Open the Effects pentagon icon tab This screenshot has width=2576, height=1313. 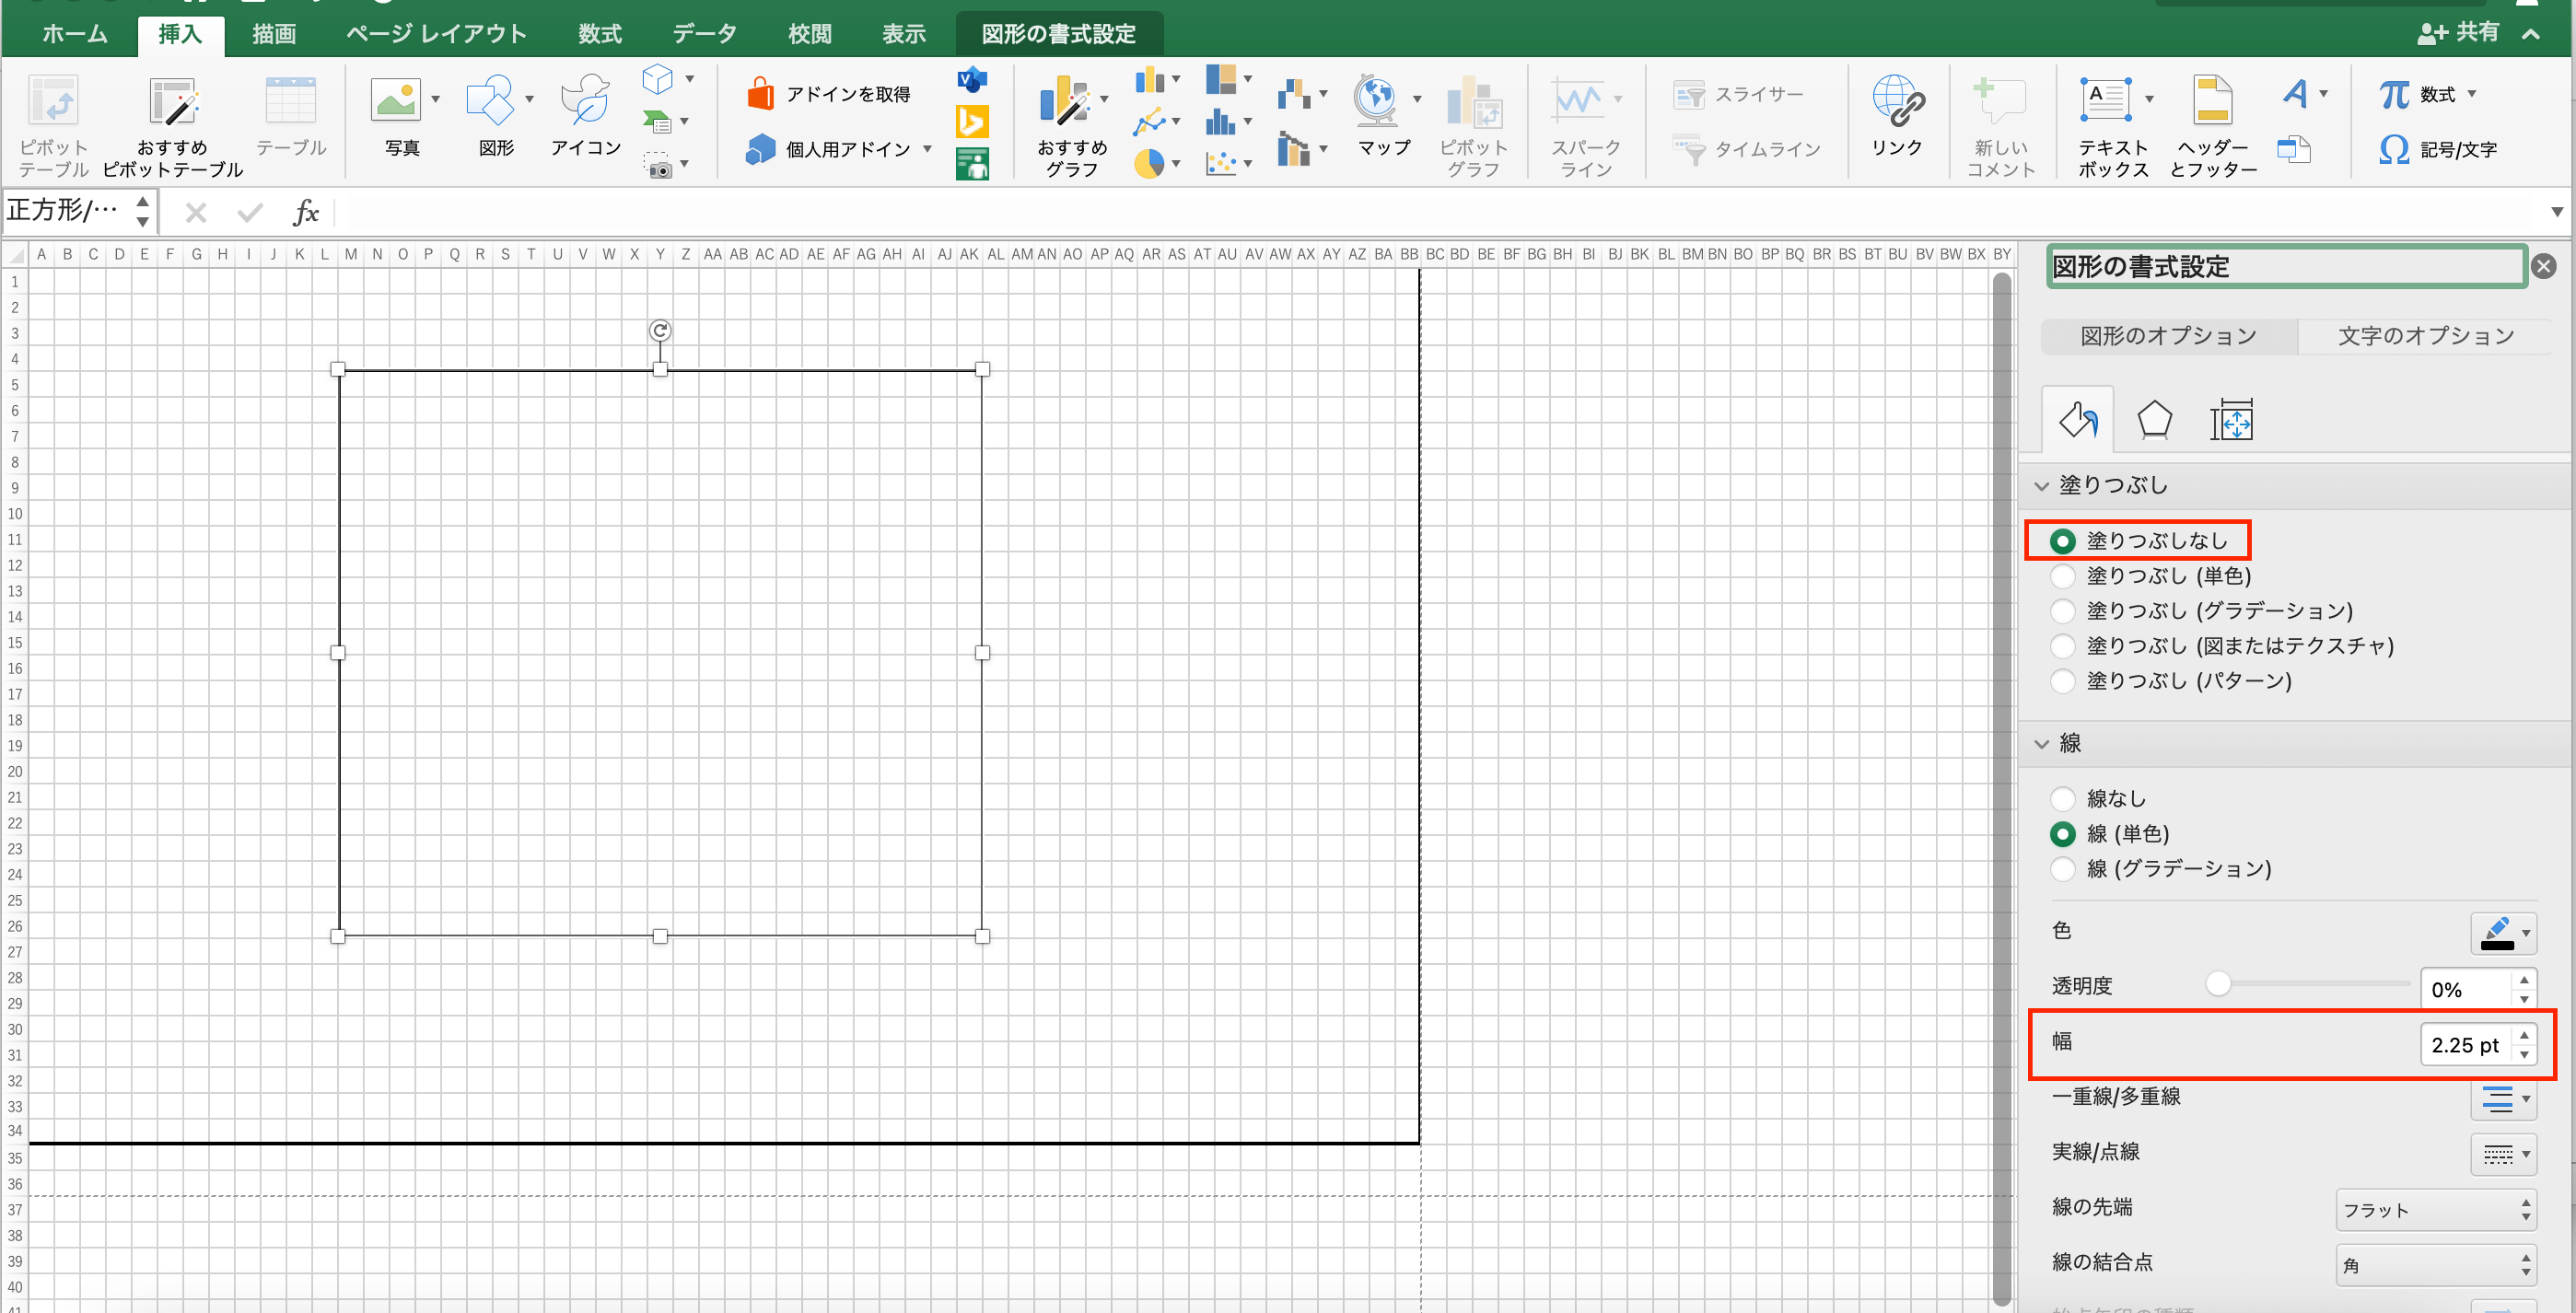click(x=2154, y=420)
